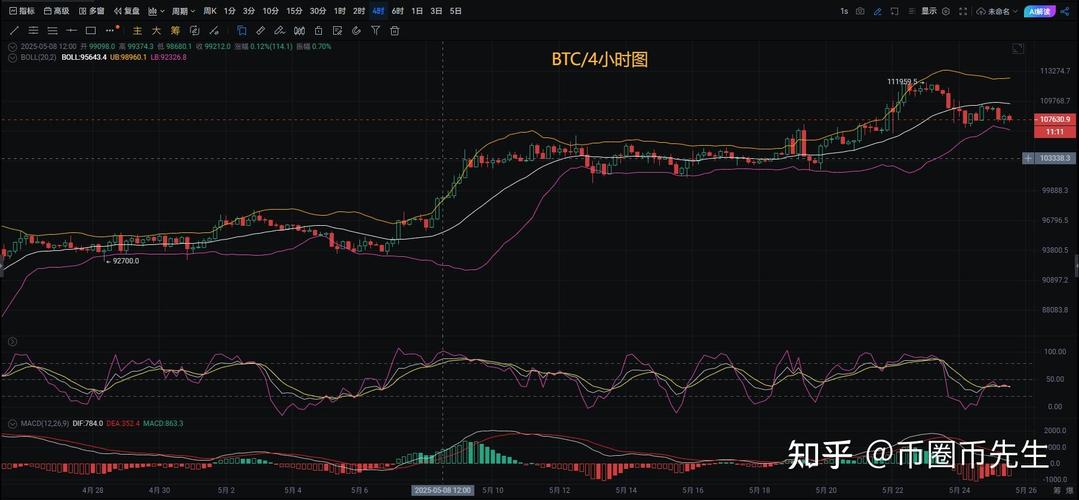Select the pen annotation tool
Viewport: 1079px width, 500px height.
[279, 31]
